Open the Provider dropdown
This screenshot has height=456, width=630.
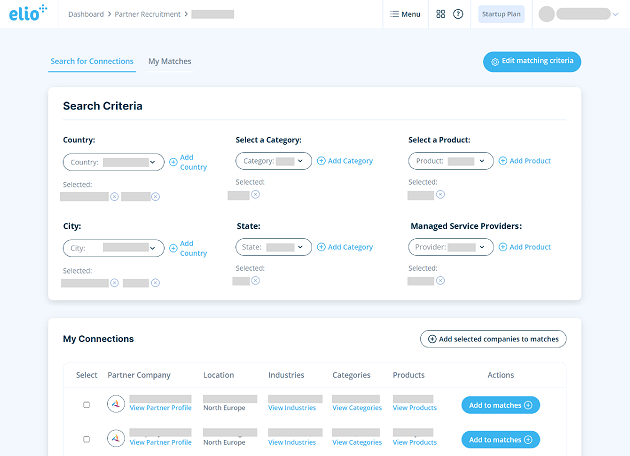(x=451, y=247)
